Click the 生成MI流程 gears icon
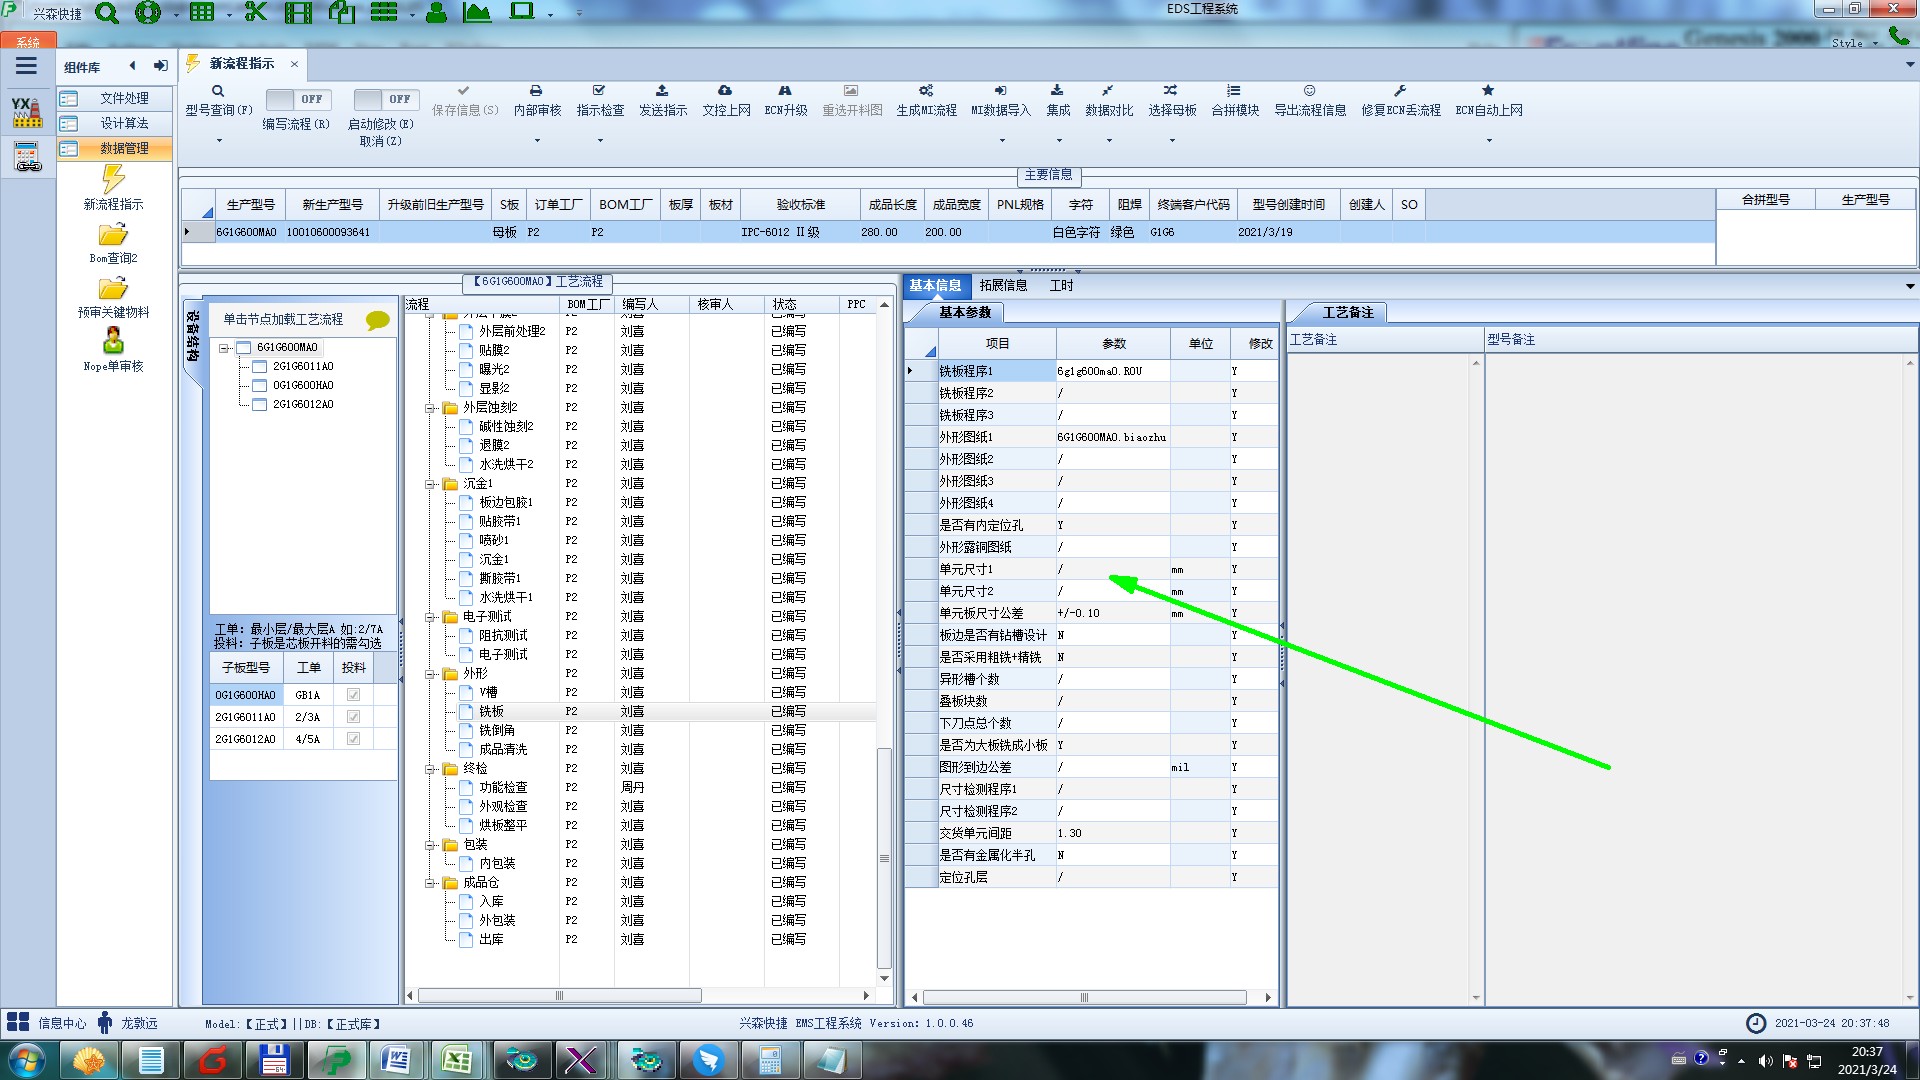The width and height of the screenshot is (1920, 1080). point(926,91)
